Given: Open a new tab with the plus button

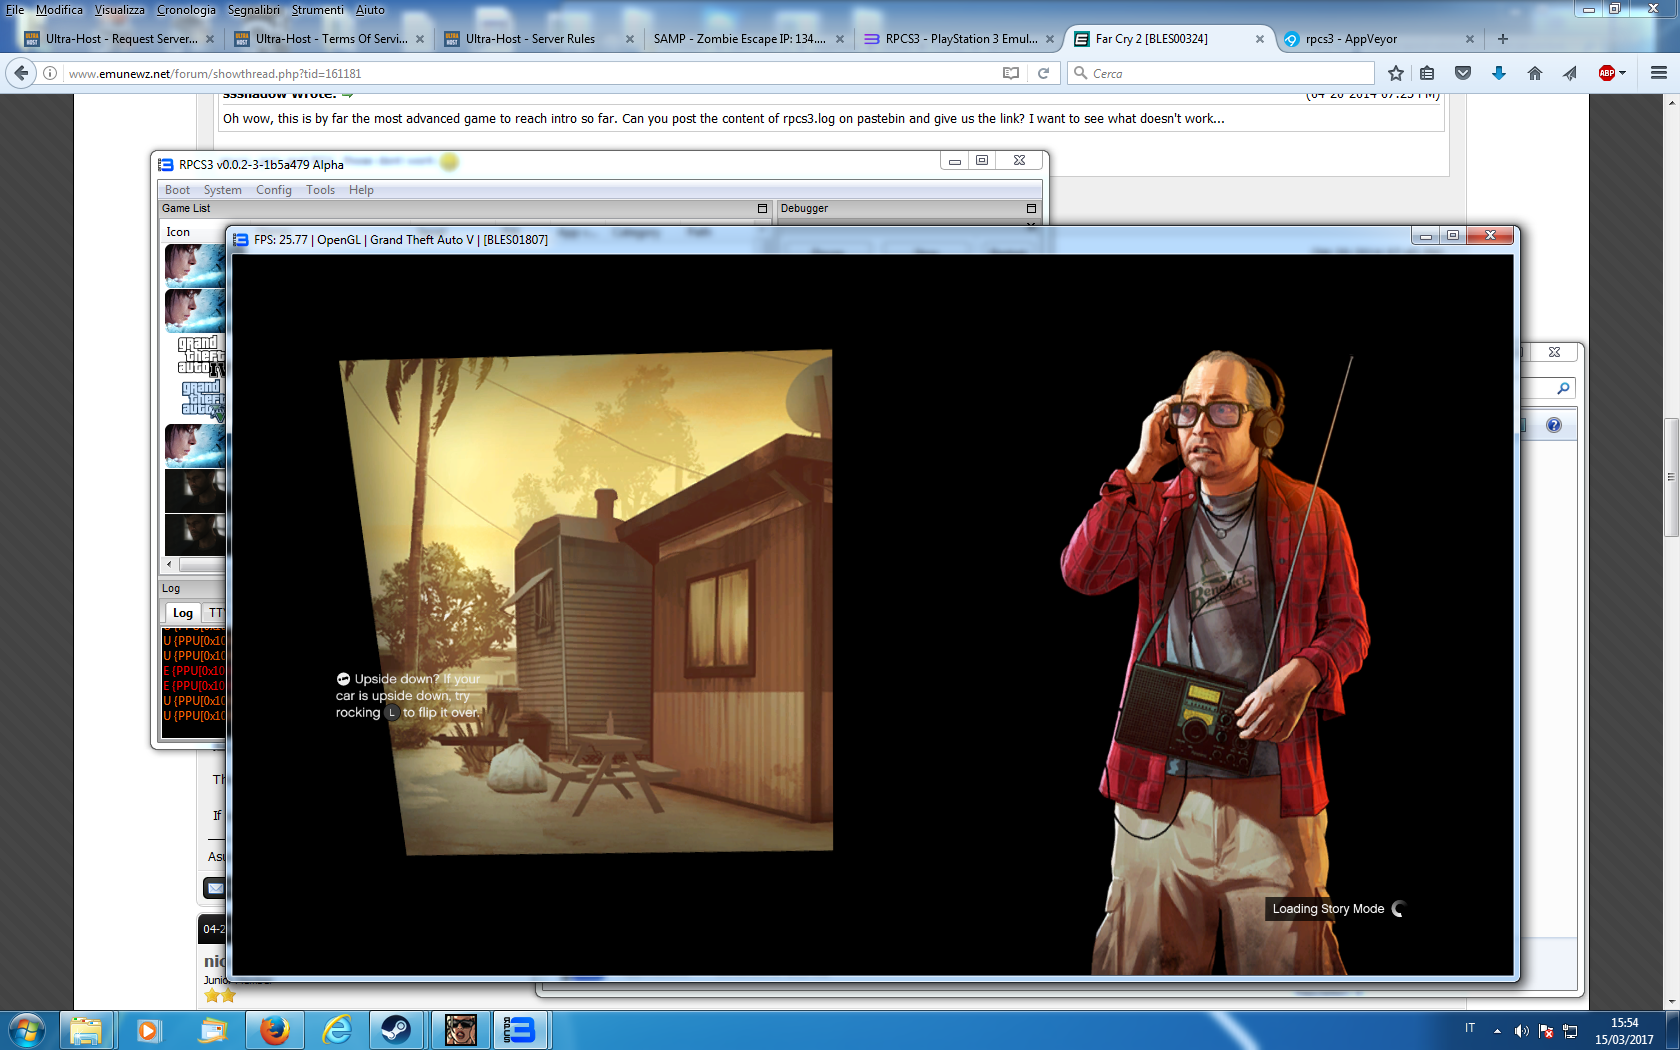Looking at the screenshot, I should coord(1503,39).
